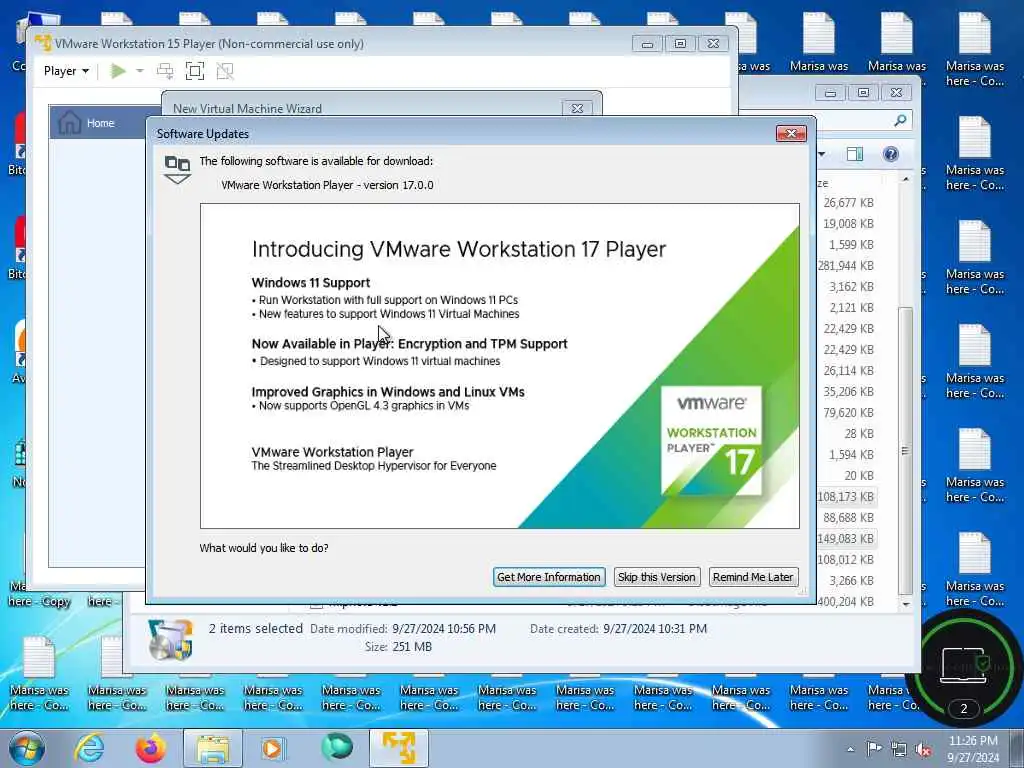1024x768 pixels.
Task: Click the Unity mode toolbar icon
Action: [x=225, y=71]
